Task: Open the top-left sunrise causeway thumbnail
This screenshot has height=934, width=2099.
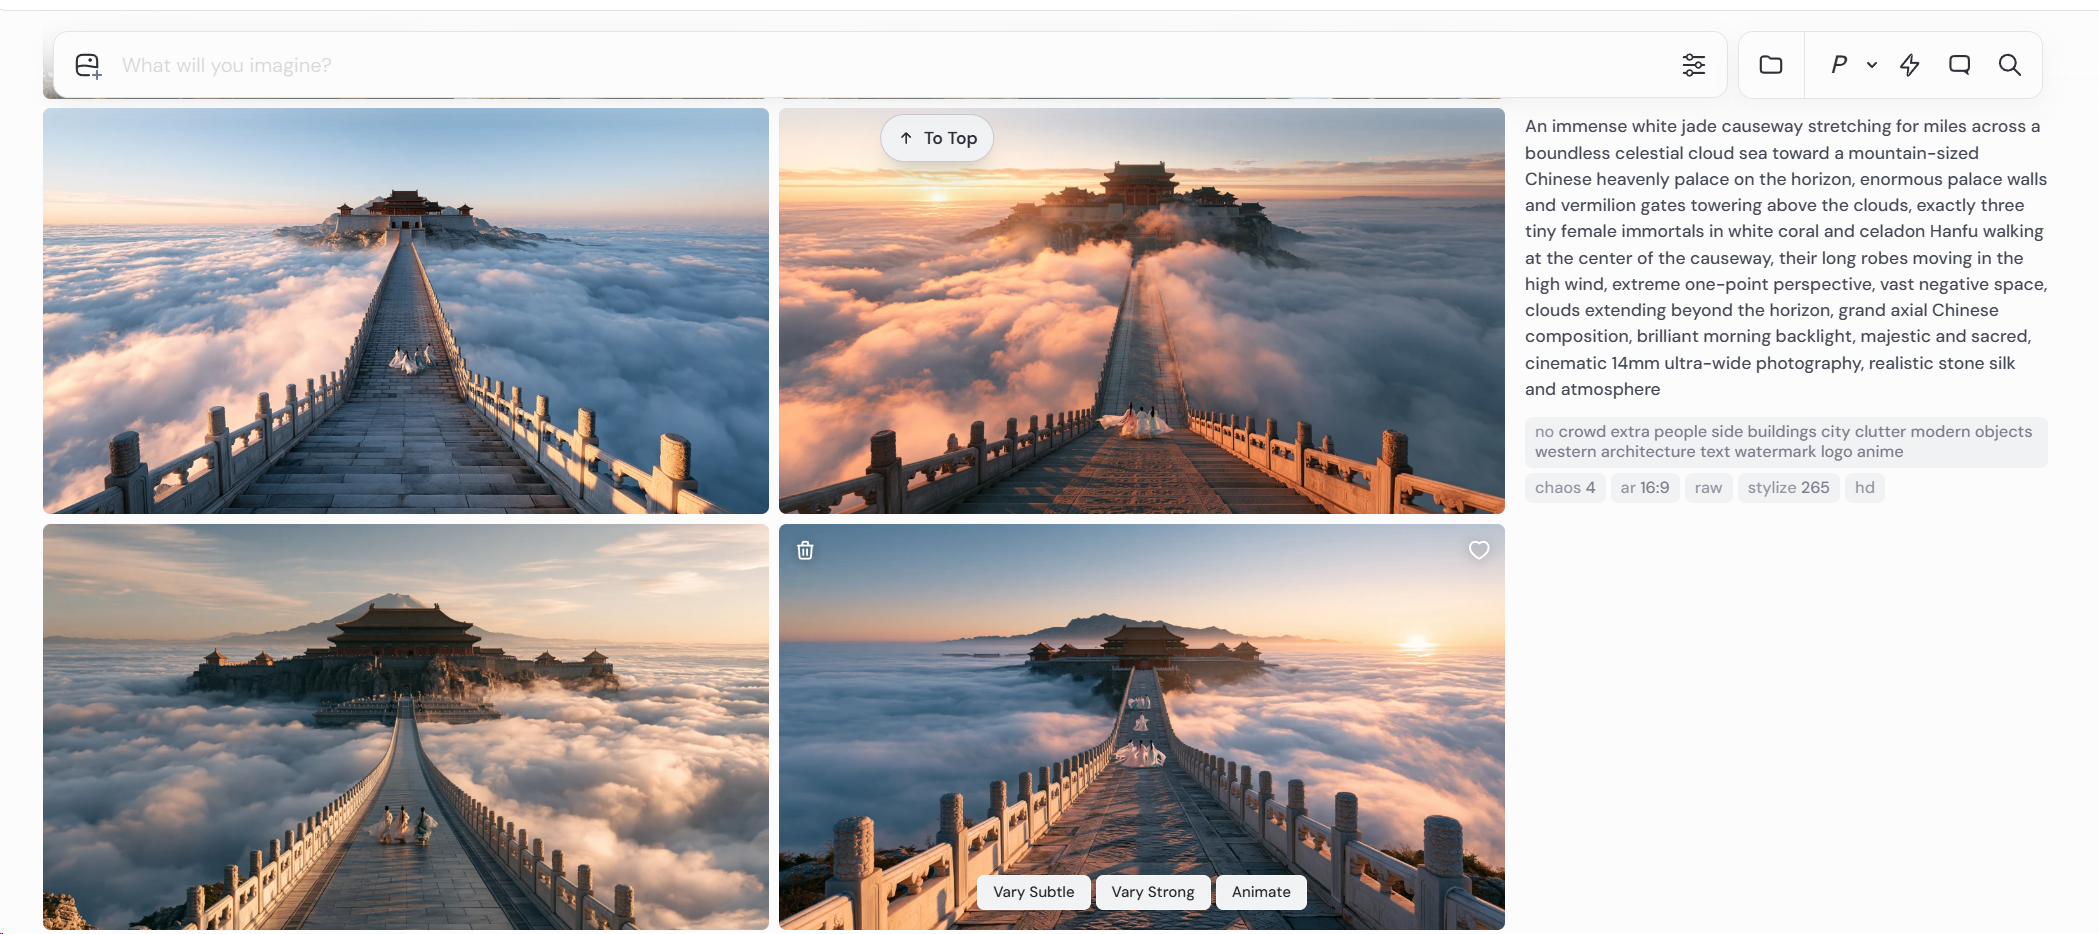Action: 406,311
